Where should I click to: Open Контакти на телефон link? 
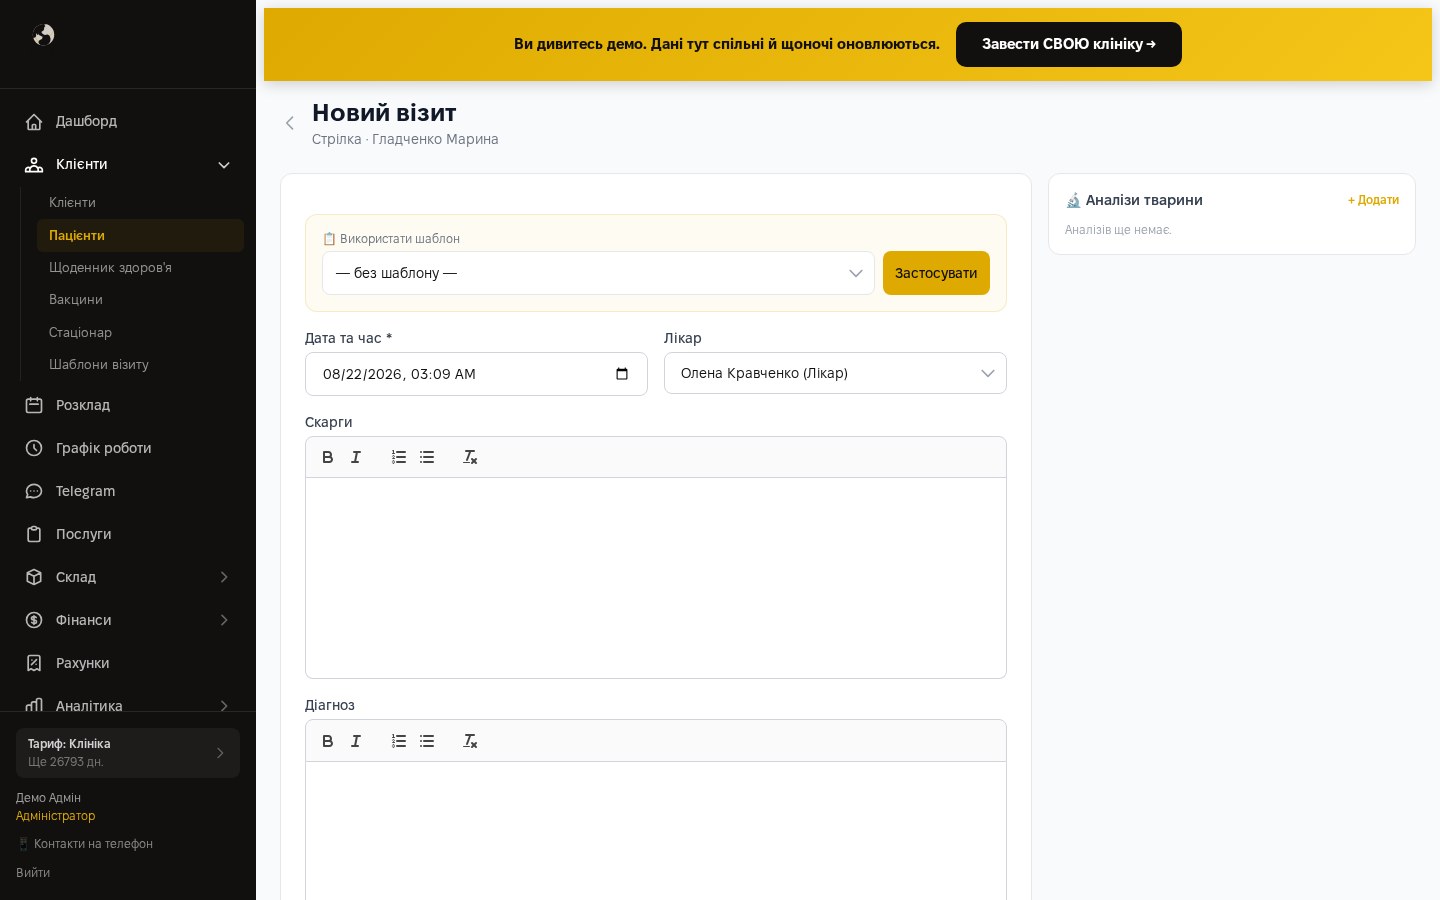click(x=85, y=844)
